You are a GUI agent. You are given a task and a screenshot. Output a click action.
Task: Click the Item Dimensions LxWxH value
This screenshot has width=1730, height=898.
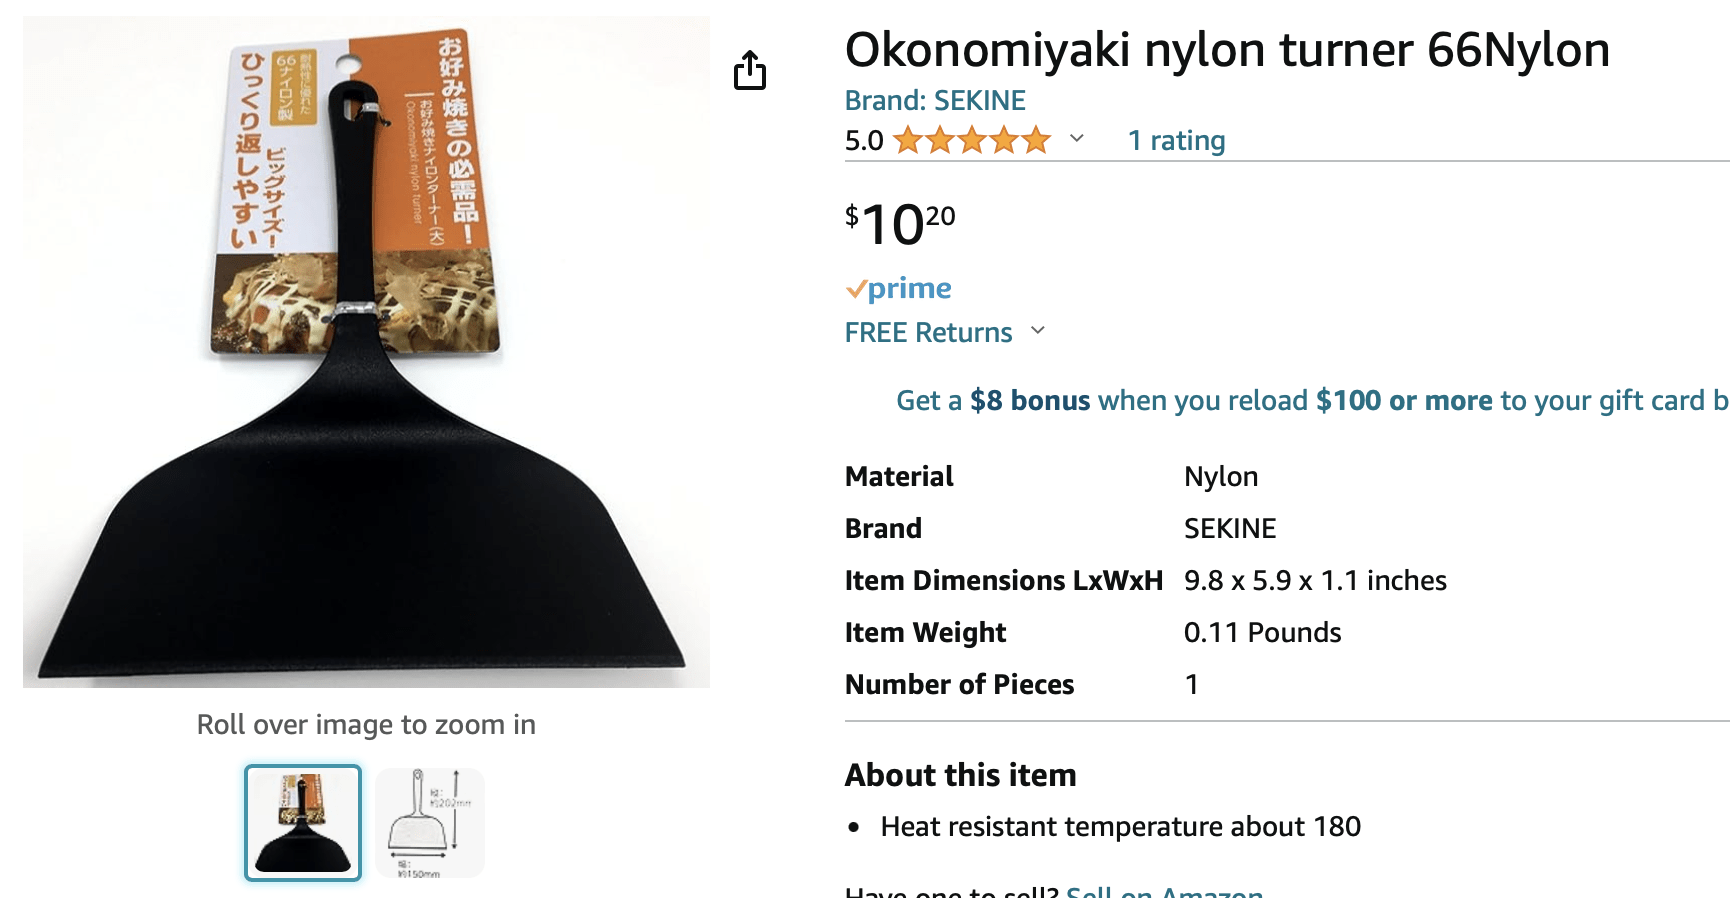click(x=1314, y=580)
